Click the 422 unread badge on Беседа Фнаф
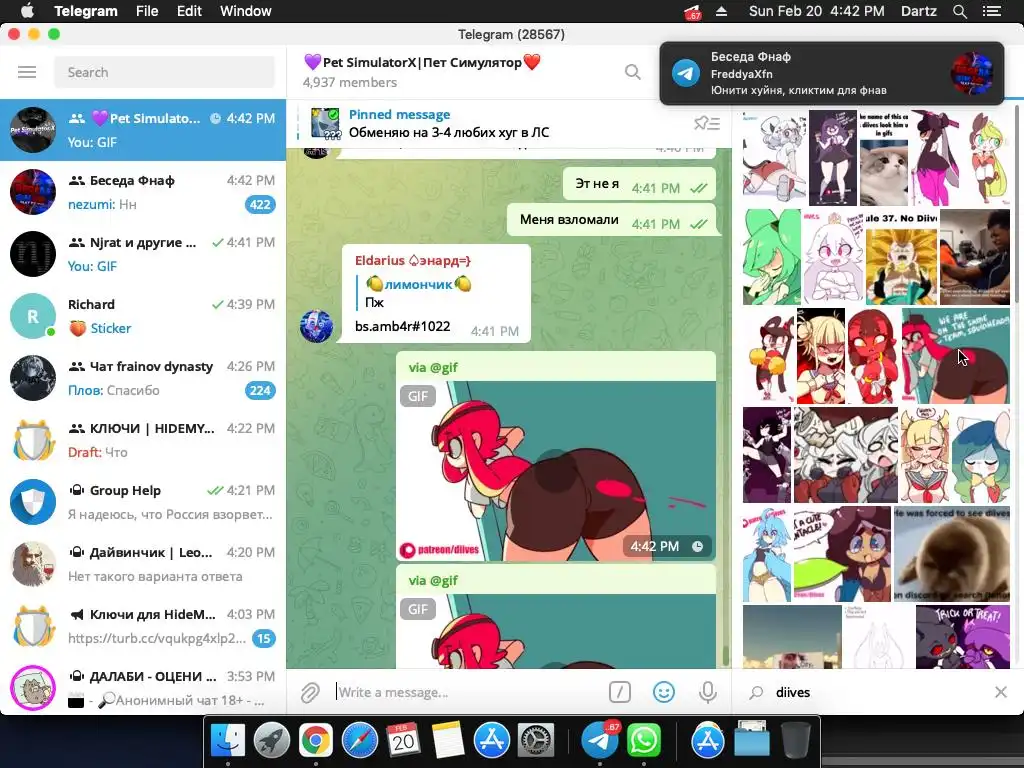The width and height of the screenshot is (1024, 768). pos(260,204)
